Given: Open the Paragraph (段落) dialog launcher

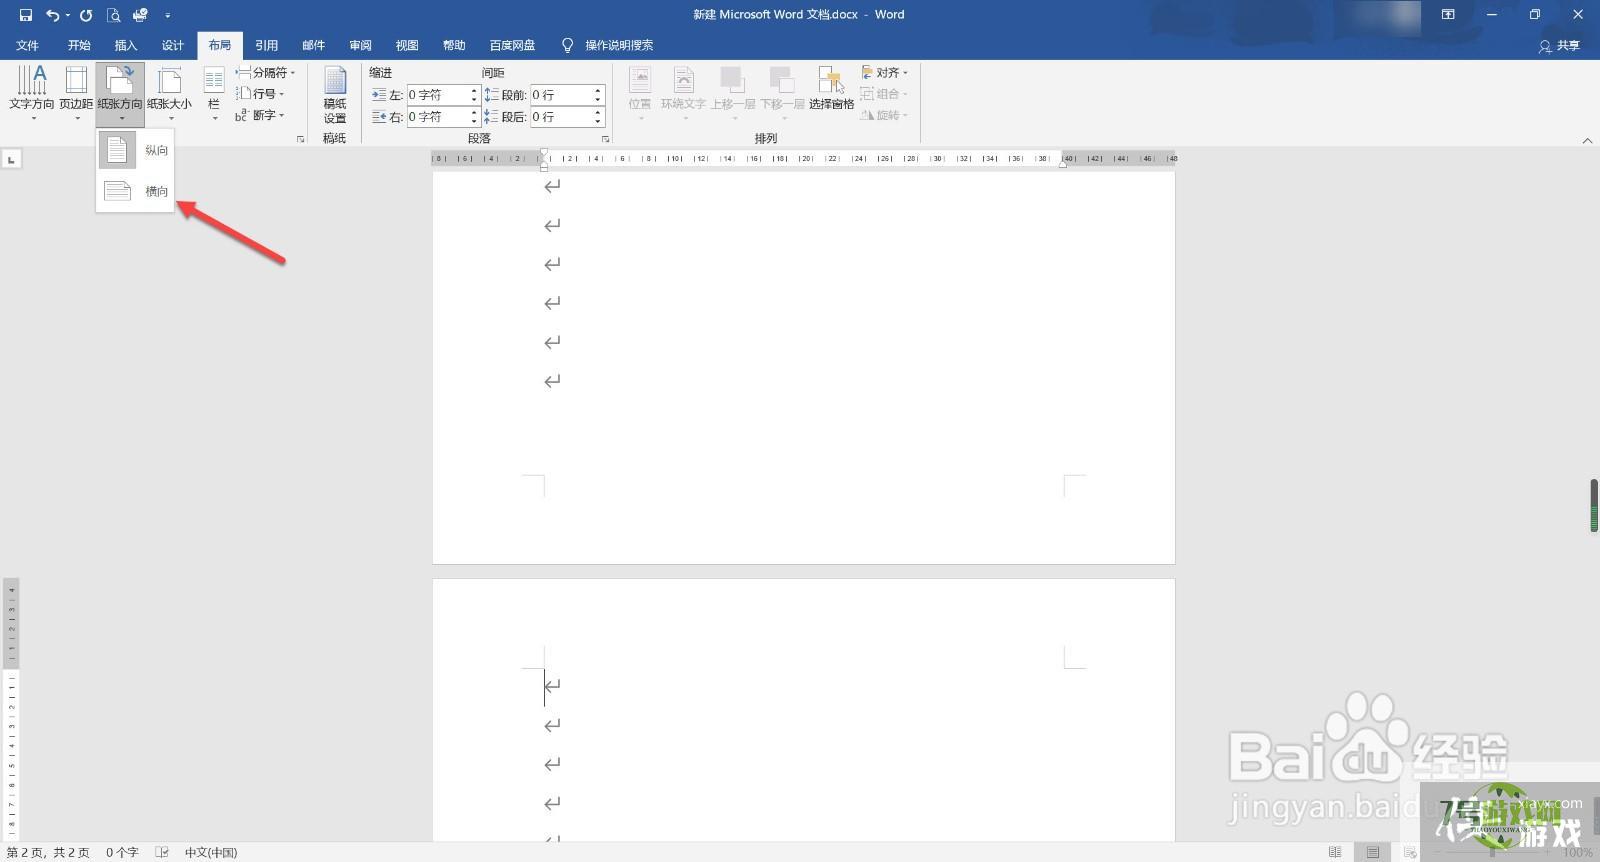Looking at the screenshot, I should pos(605,139).
